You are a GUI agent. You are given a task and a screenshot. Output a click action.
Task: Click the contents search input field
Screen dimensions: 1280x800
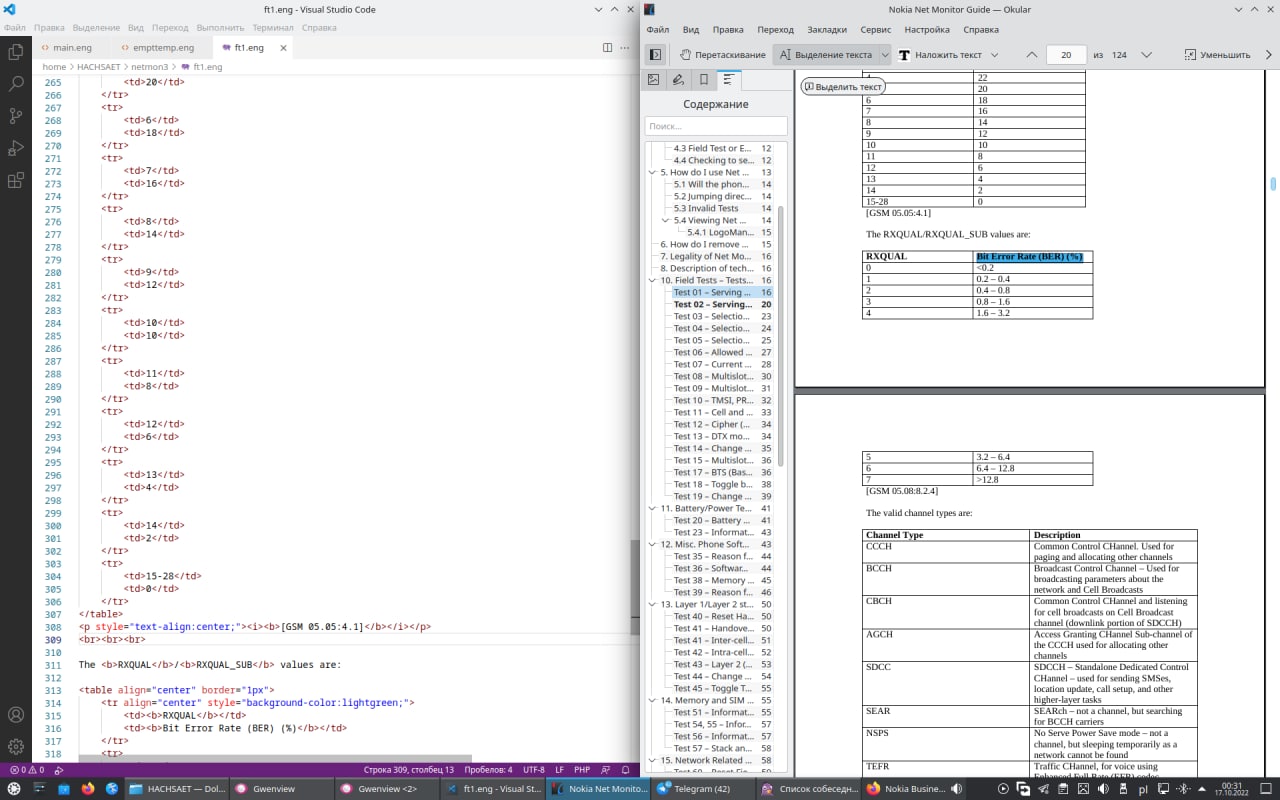coord(715,126)
